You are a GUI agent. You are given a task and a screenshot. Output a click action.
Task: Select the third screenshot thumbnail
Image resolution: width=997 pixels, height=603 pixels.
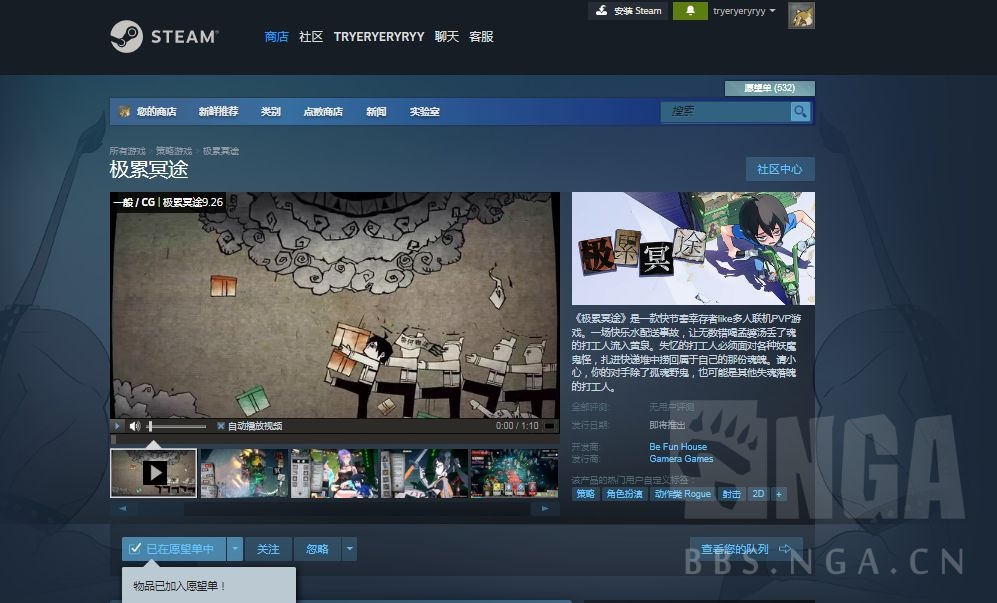334,473
